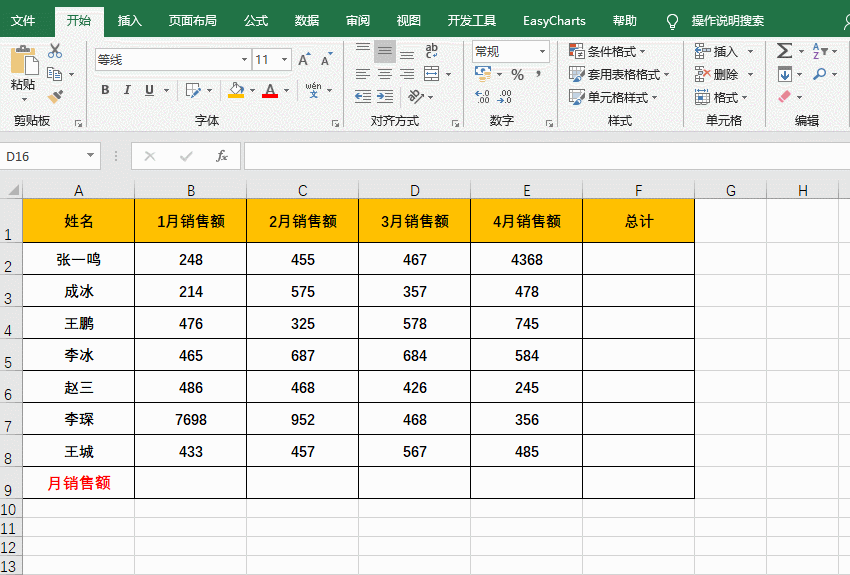Click the Cut scissors icon

click(55, 51)
